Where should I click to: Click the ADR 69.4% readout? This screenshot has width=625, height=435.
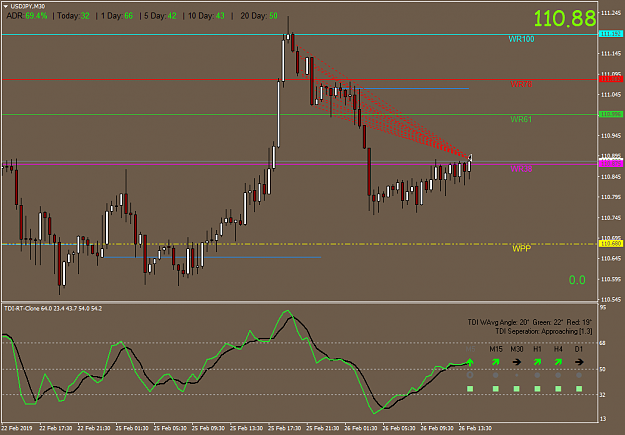click(27, 16)
